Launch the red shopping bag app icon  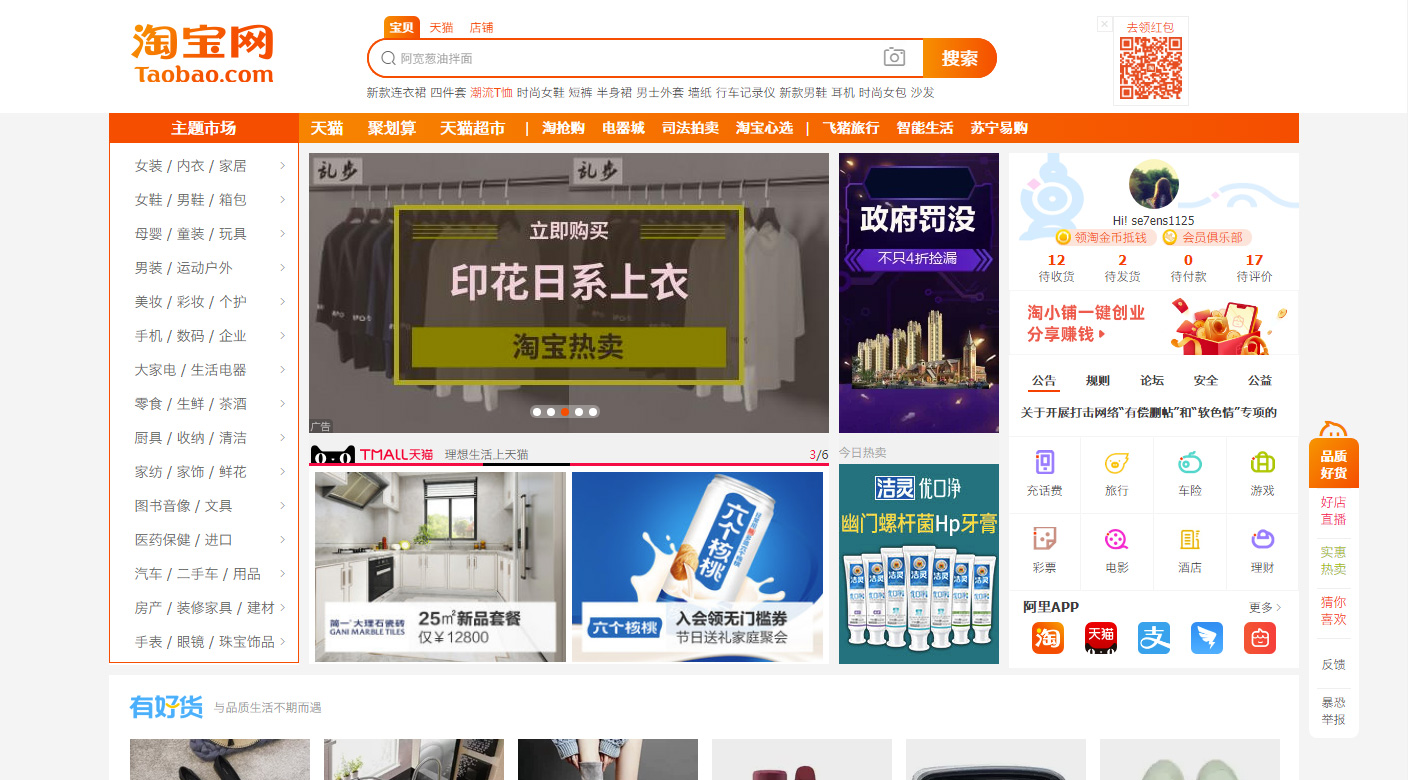pos(1260,638)
